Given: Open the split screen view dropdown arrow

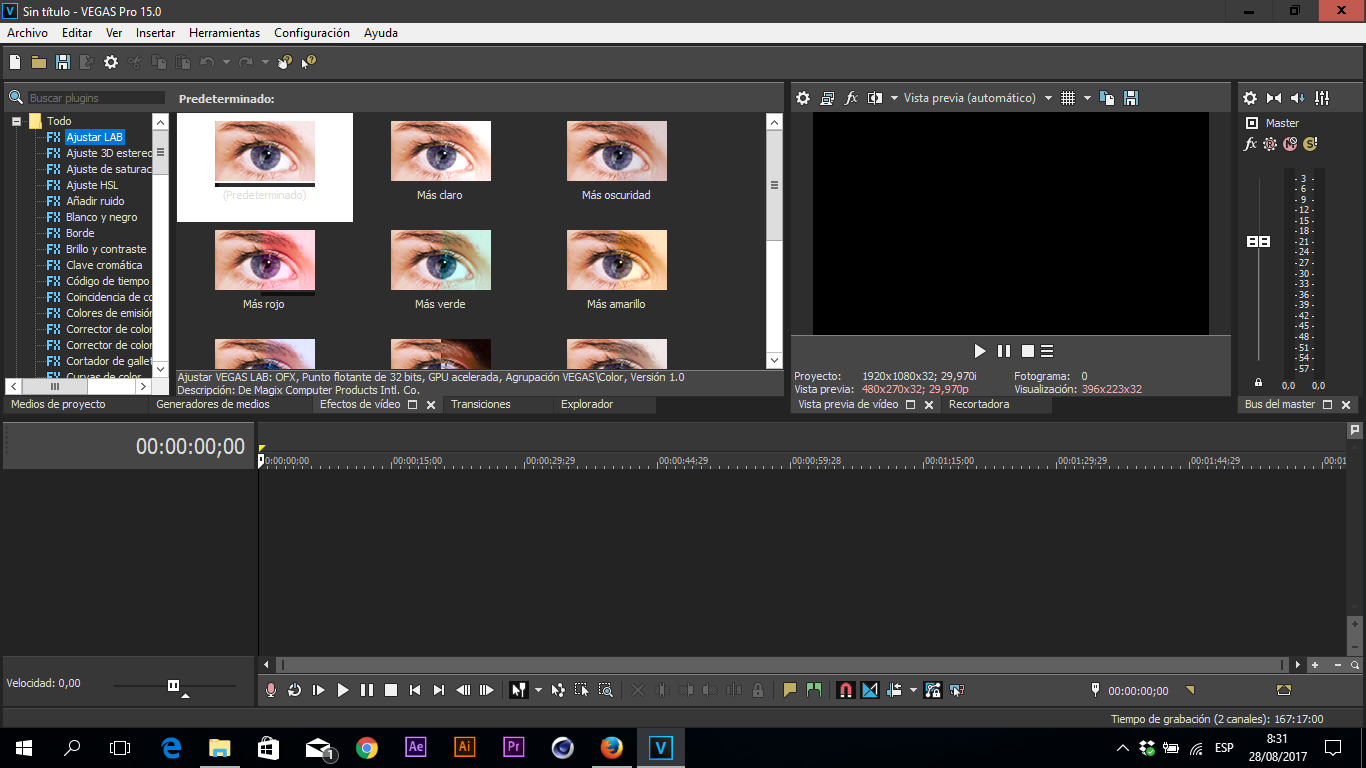Looking at the screenshot, I should (894, 98).
